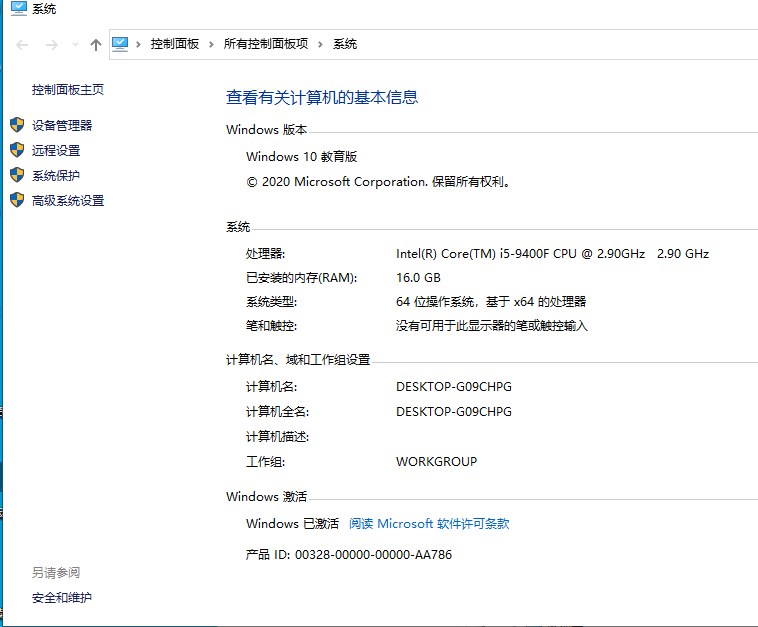The height and width of the screenshot is (627, 758).
Task: Expand the chevron right after 所有控制面板项 breadcrumb
Action: (321, 44)
